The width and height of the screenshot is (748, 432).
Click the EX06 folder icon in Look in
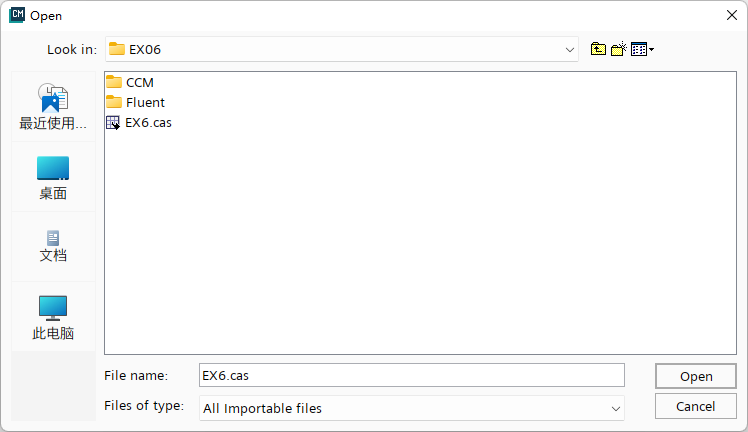tap(117, 49)
